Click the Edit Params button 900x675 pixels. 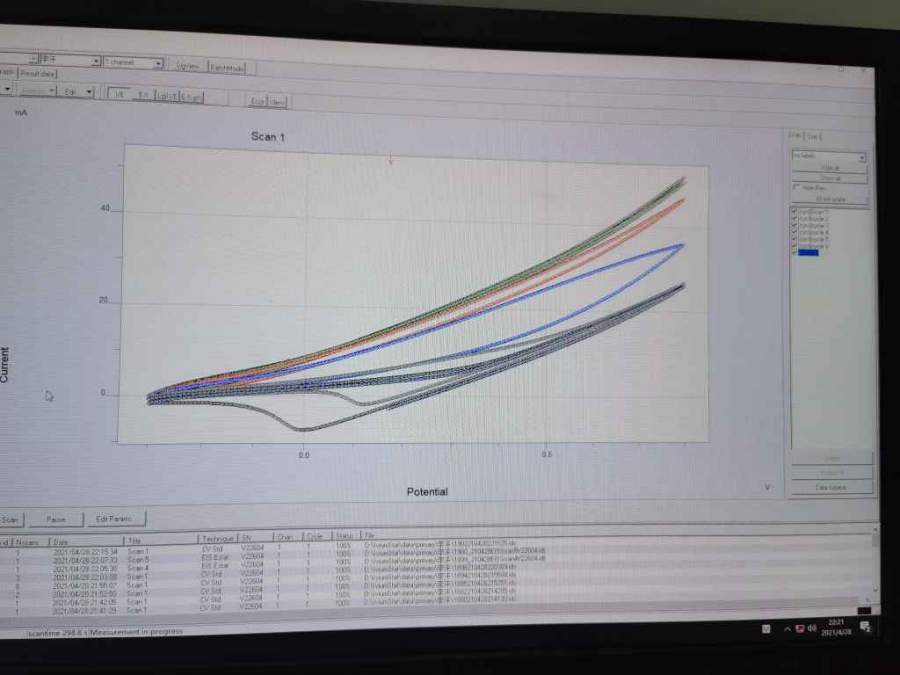[x=117, y=519]
